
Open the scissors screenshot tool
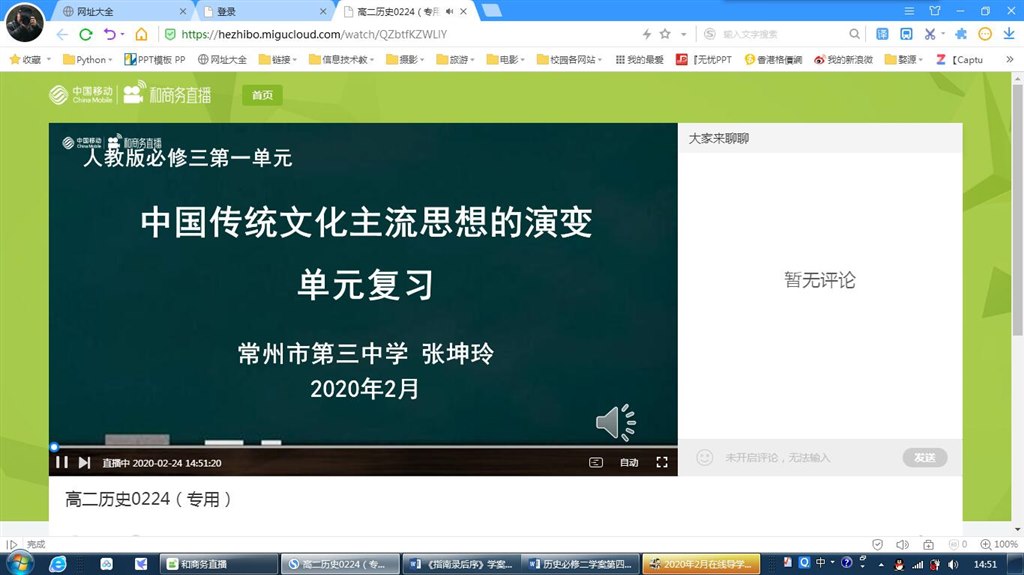(x=930, y=34)
